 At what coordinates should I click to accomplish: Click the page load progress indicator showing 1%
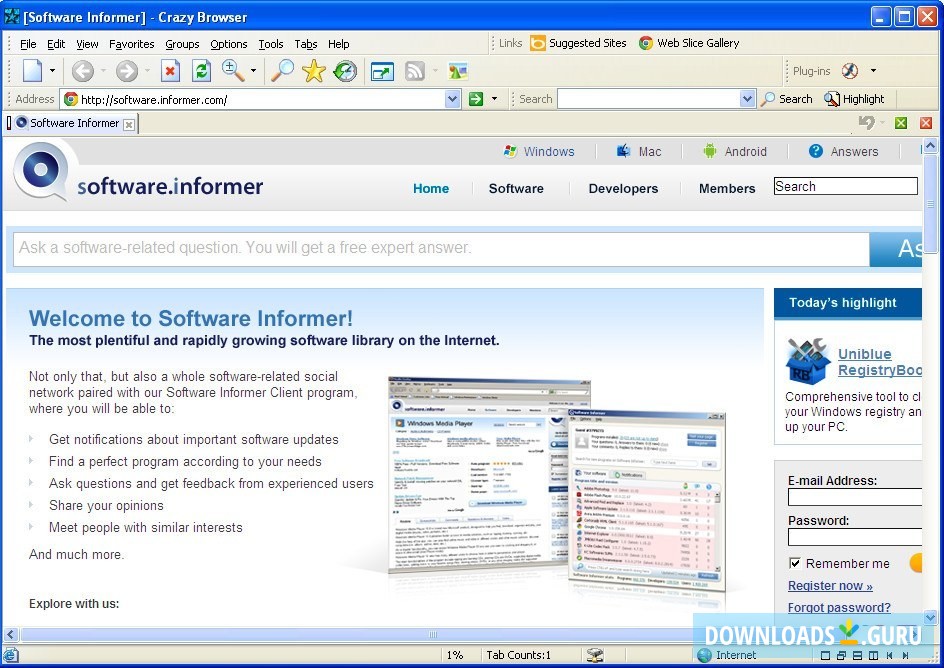(457, 655)
